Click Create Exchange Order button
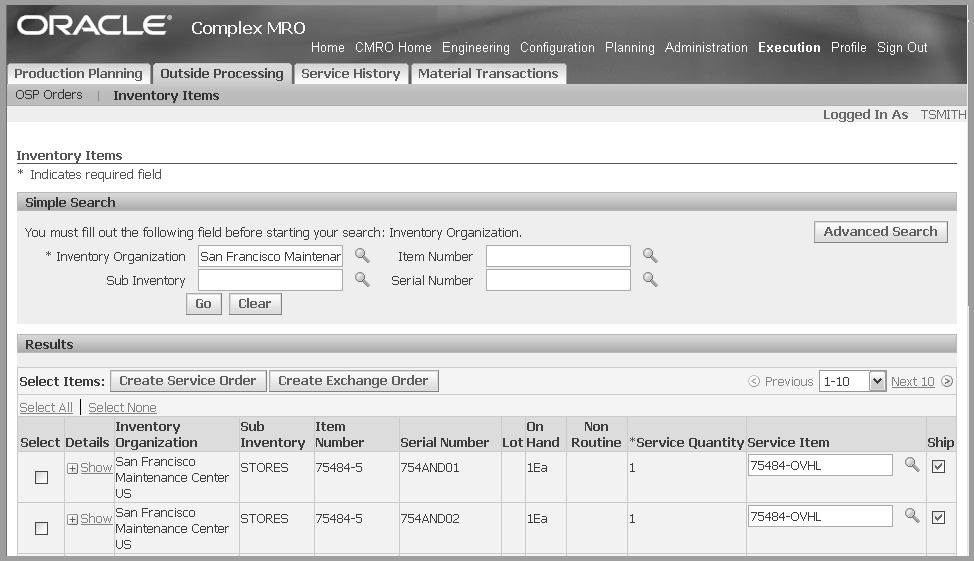The height and width of the screenshot is (561, 974). coord(353,381)
